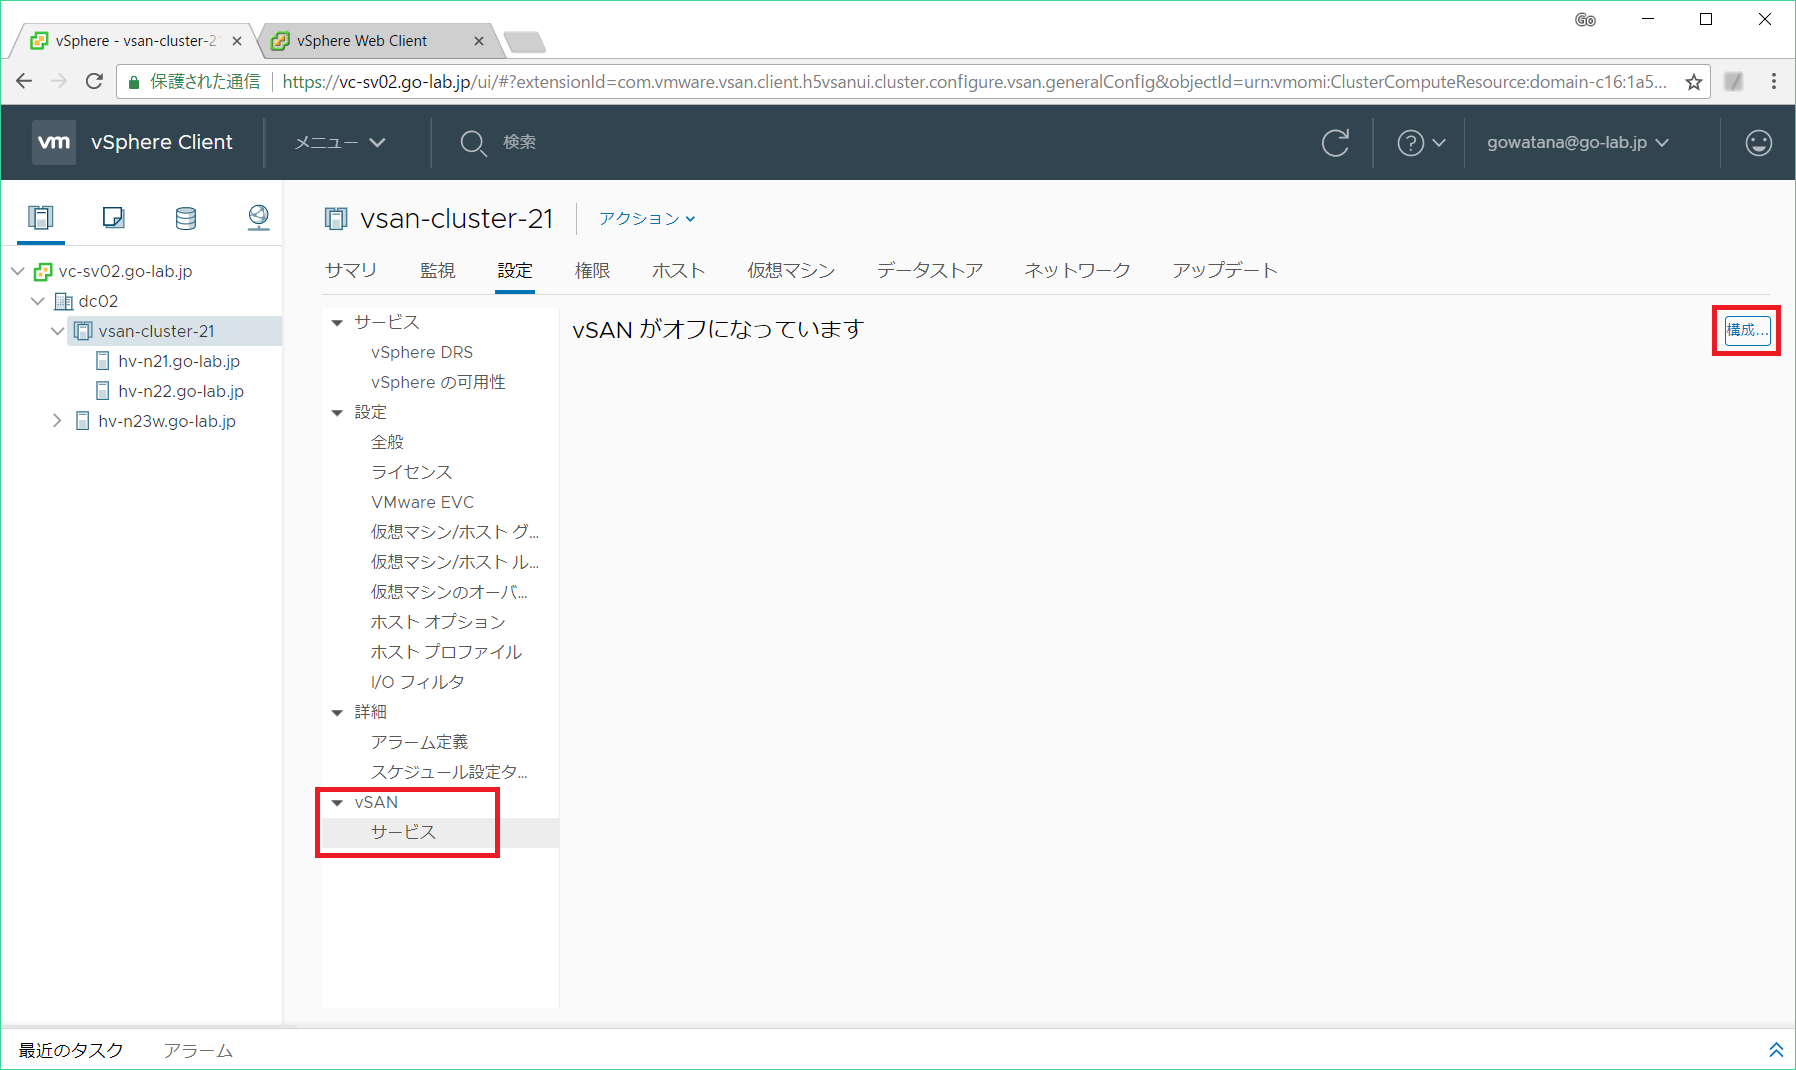This screenshot has height=1070, width=1796.
Task: Select スケジュール設定タ... setting
Action: [x=449, y=772]
